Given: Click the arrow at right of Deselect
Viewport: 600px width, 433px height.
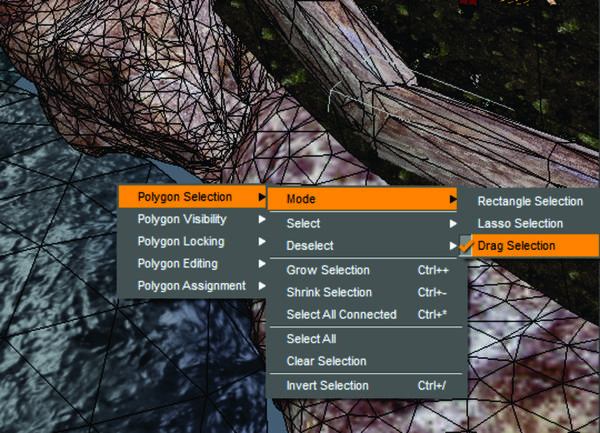Looking at the screenshot, I should 453,246.
